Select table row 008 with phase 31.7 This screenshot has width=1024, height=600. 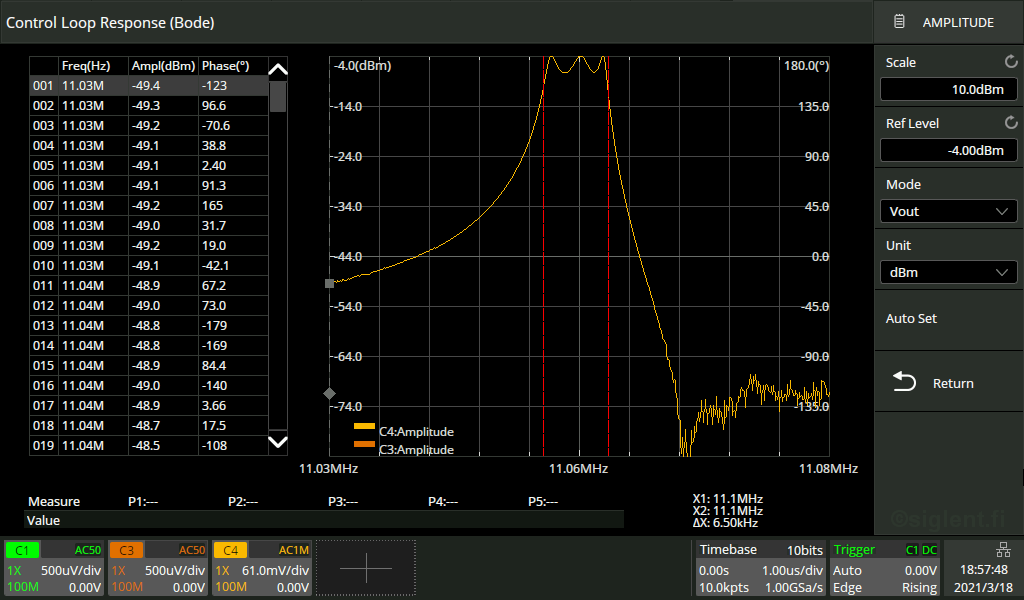pyautogui.click(x=149, y=225)
